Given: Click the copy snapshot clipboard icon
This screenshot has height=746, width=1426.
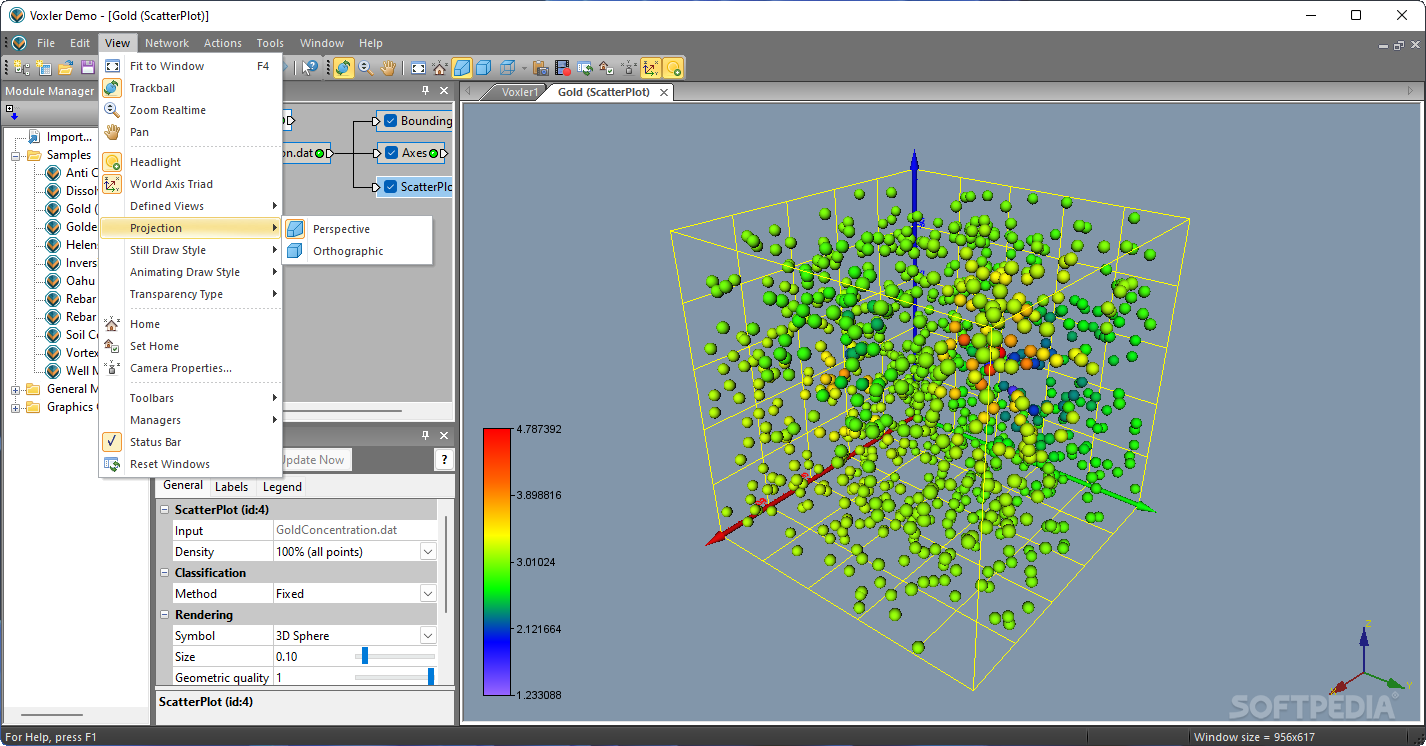Looking at the screenshot, I should coord(540,68).
